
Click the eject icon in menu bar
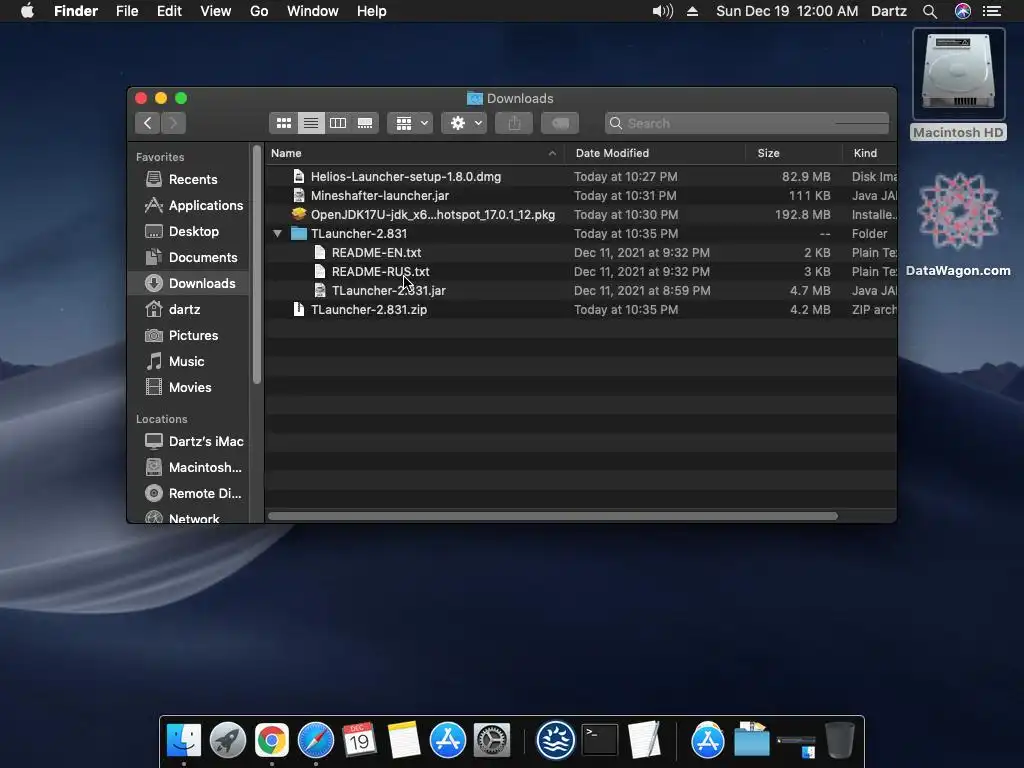tap(692, 11)
